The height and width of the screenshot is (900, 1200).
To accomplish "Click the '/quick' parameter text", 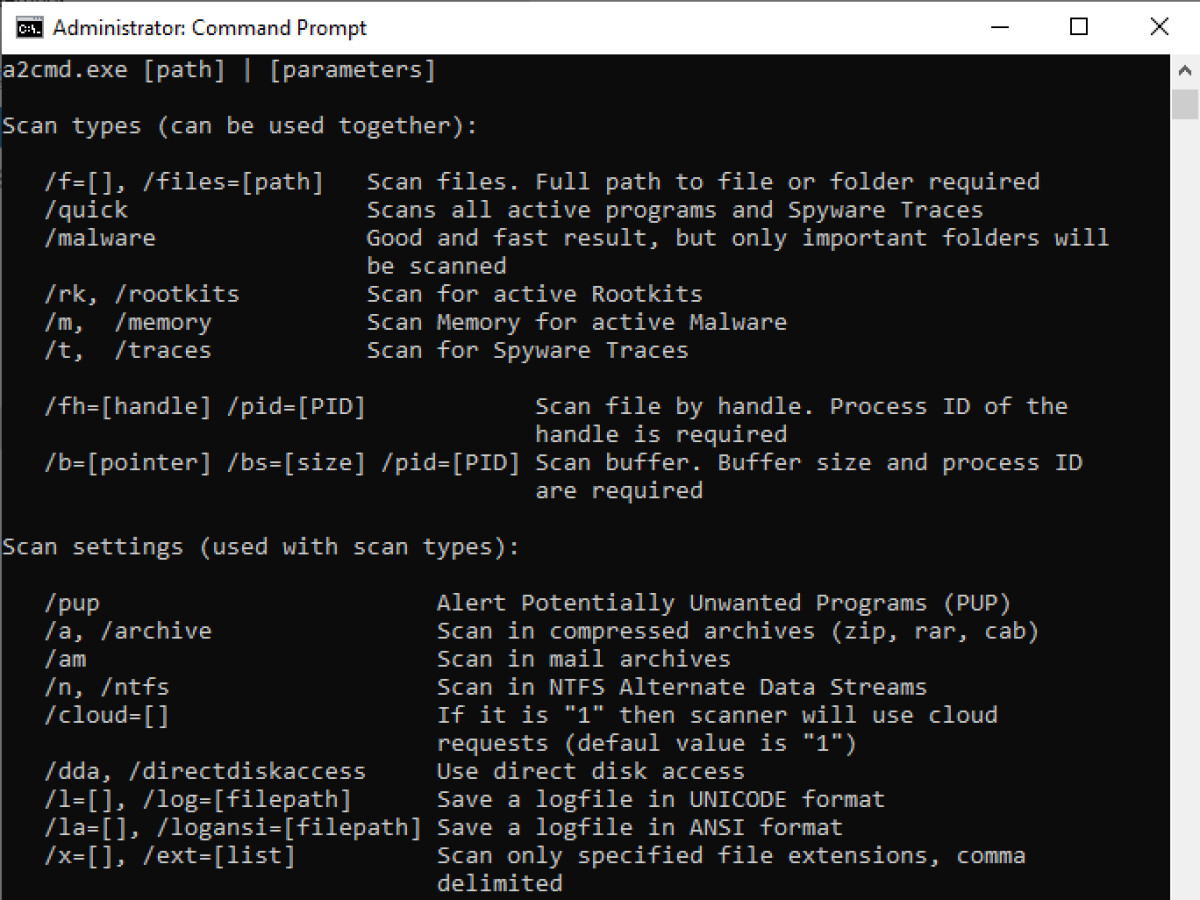I will click(86, 210).
